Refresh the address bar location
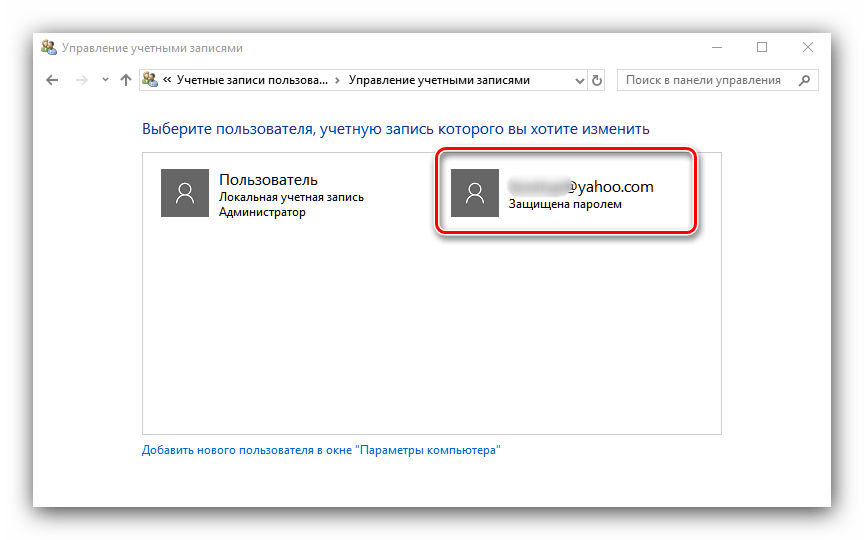 598,81
